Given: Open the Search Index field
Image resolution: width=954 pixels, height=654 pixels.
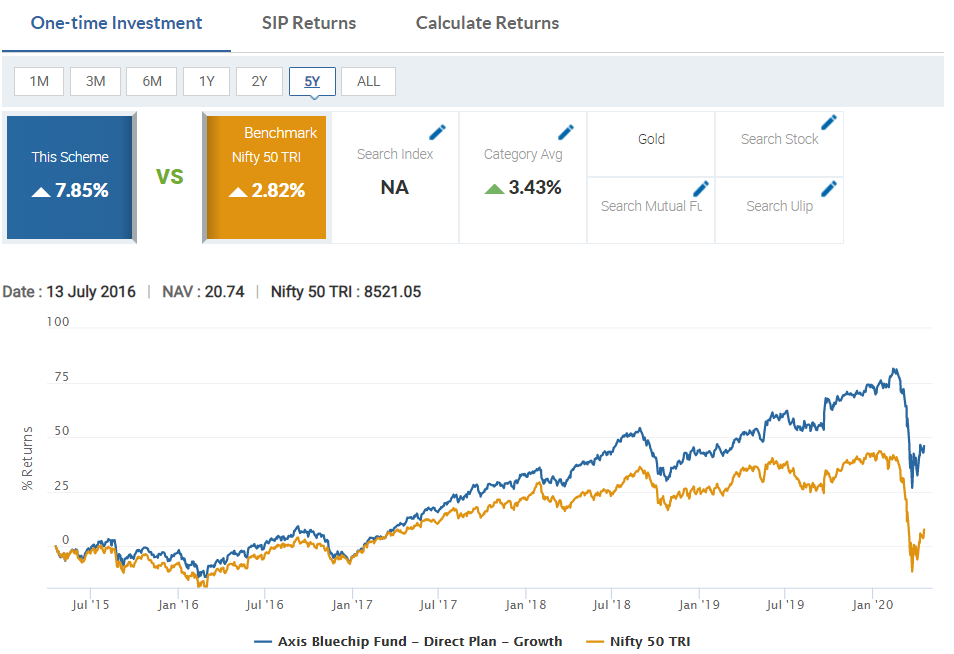Looking at the screenshot, I should (395, 155).
